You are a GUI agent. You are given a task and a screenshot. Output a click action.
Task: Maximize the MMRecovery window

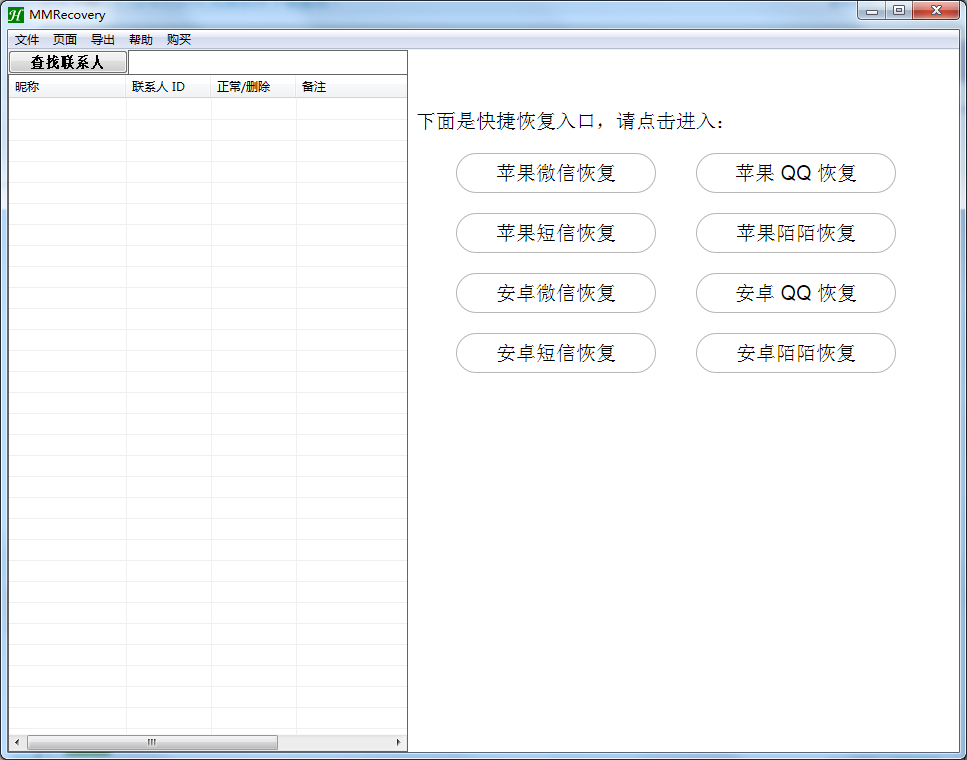(x=899, y=10)
